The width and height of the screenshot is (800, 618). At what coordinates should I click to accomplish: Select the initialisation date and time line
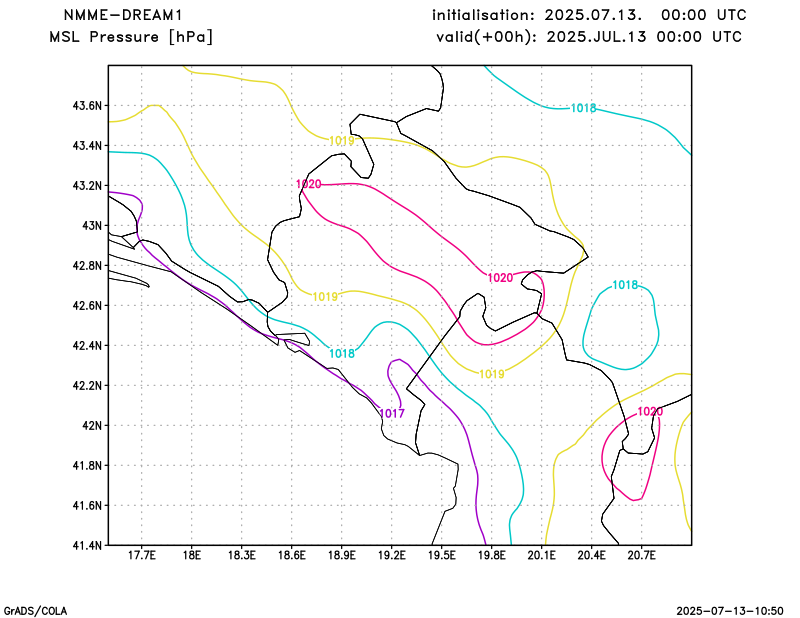point(589,15)
